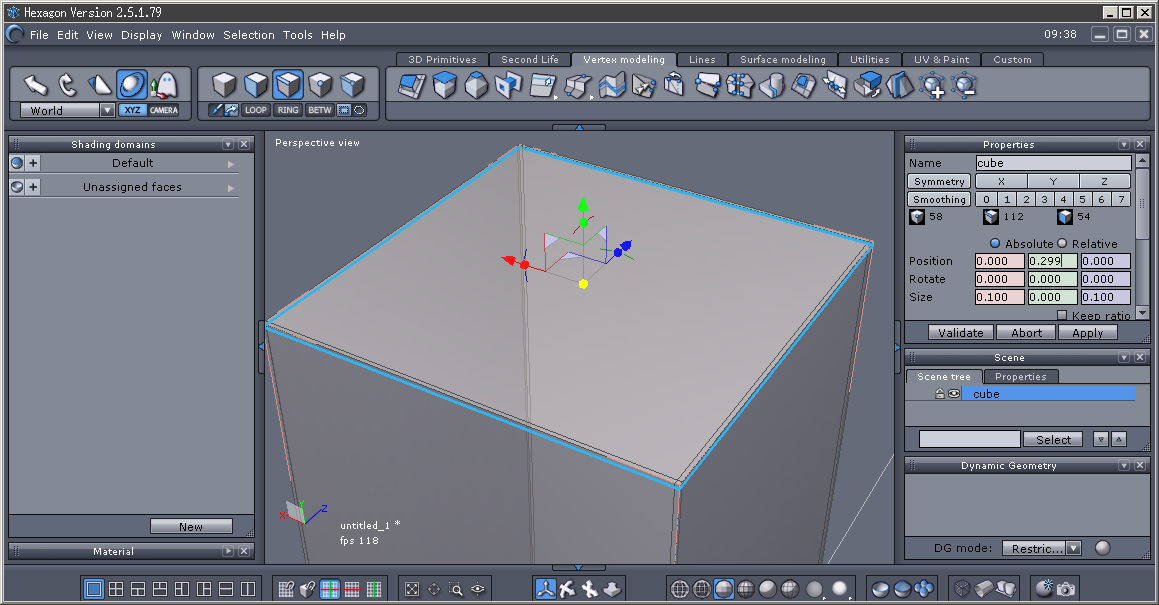Click the Abort button
The width and height of the screenshot is (1159, 605).
1027,333
